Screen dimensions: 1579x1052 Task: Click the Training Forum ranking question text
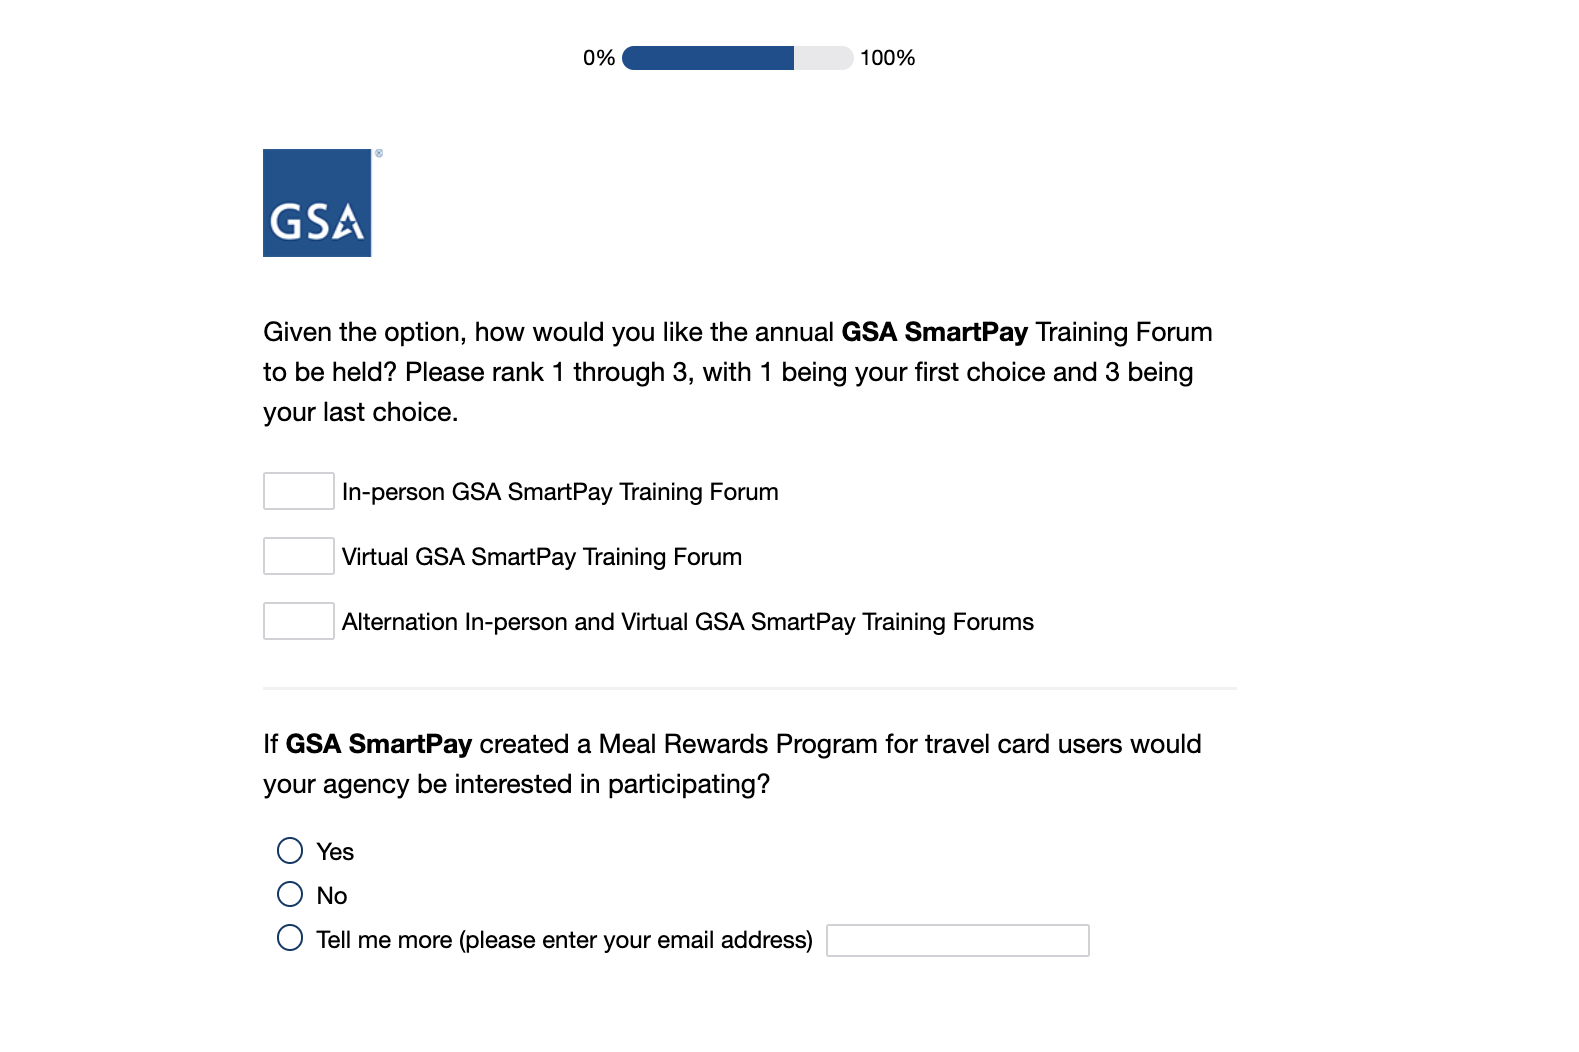[737, 372]
